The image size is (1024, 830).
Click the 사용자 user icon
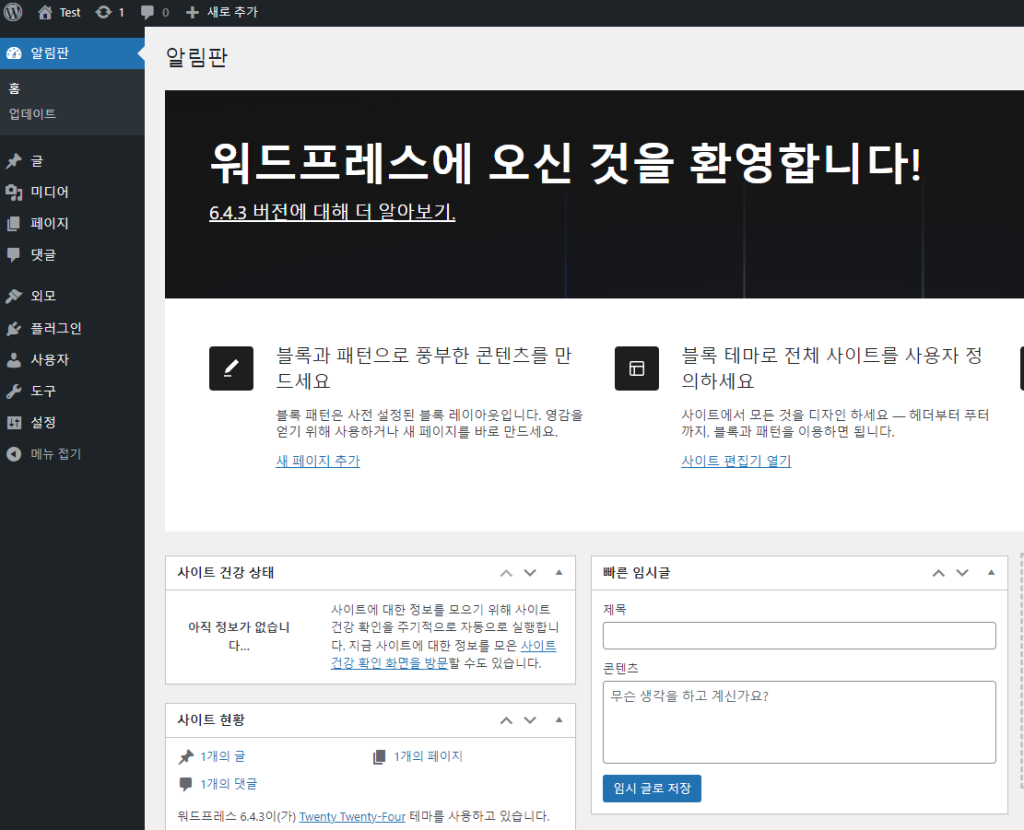(14, 360)
